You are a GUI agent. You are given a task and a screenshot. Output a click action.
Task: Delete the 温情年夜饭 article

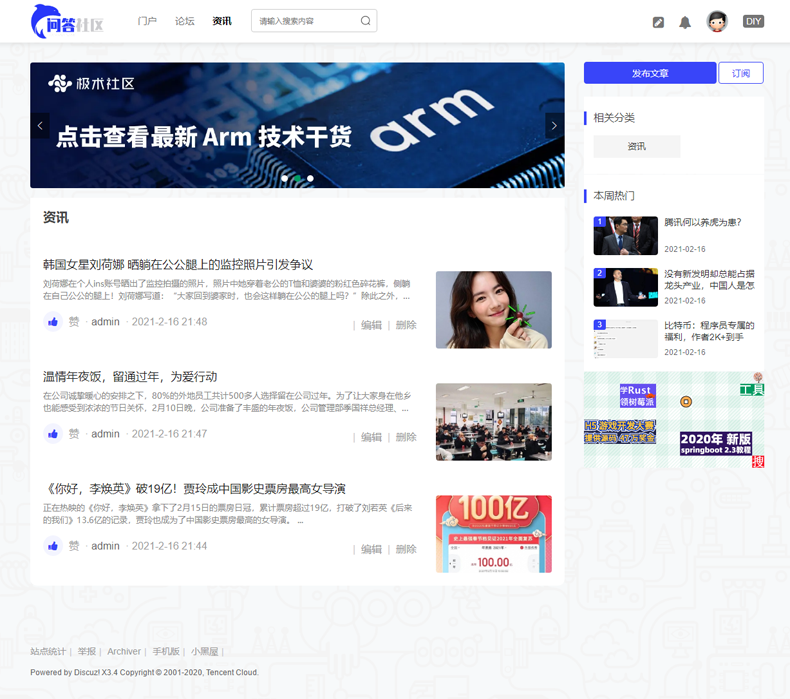(x=406, y=437)
